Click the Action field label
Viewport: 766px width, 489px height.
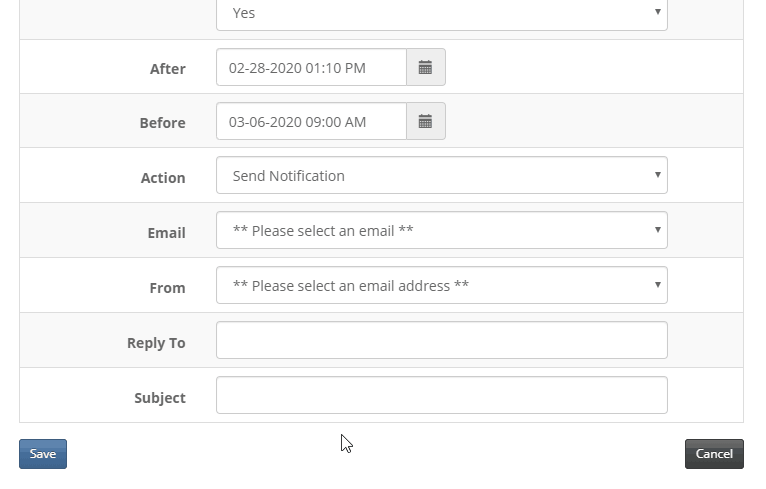163,178
